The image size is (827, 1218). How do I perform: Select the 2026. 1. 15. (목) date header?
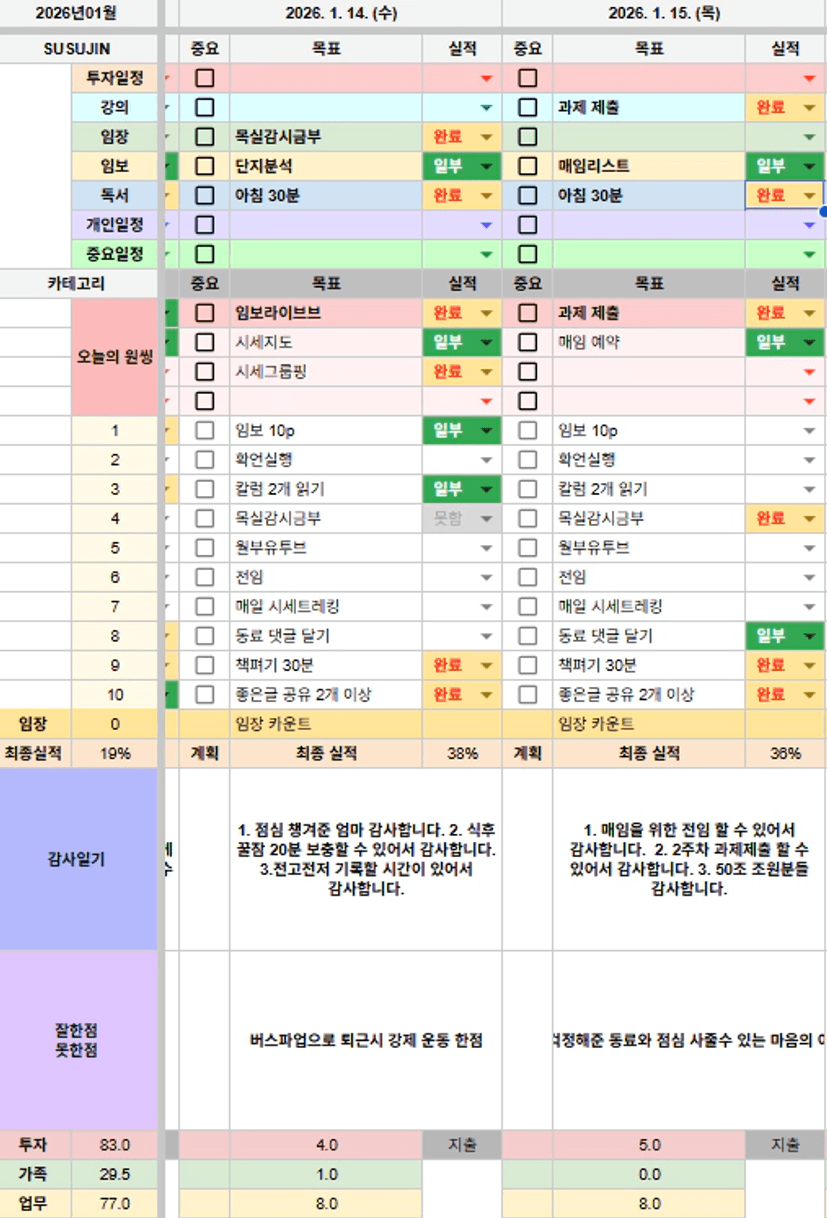(664, 14)
